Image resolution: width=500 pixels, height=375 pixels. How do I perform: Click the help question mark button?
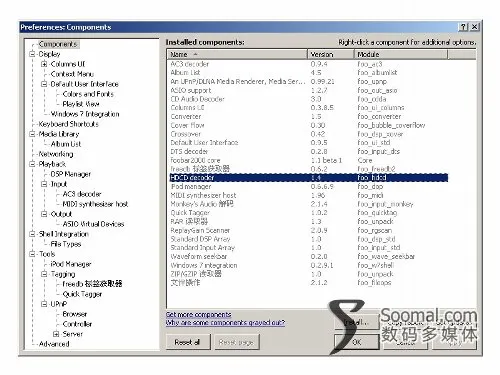[x=463, y=27]
